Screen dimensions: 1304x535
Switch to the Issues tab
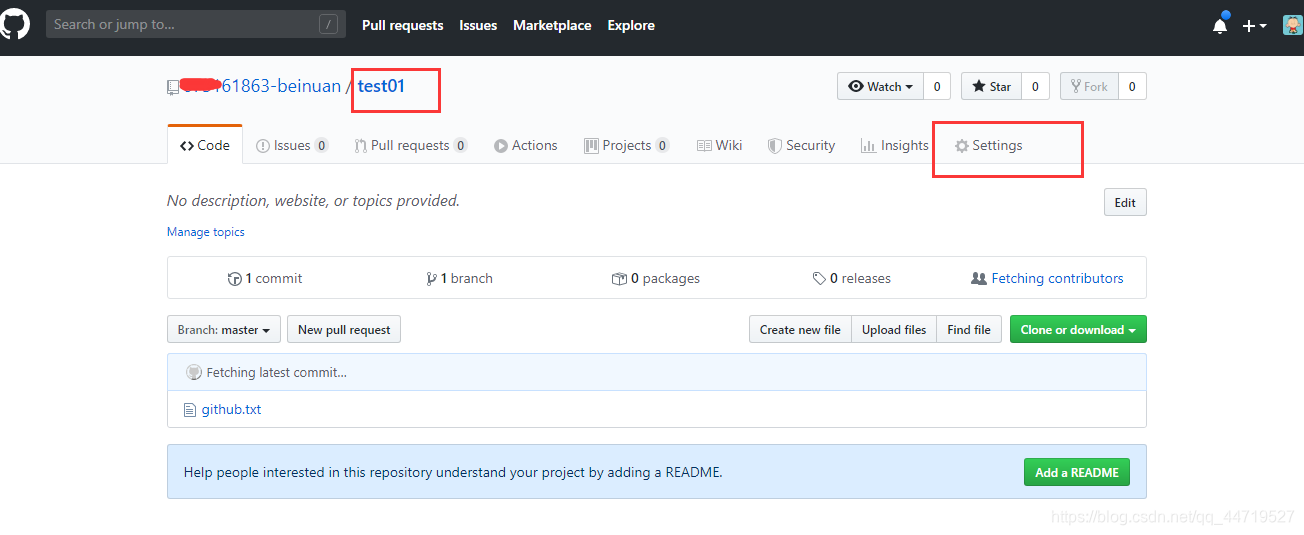292,145
